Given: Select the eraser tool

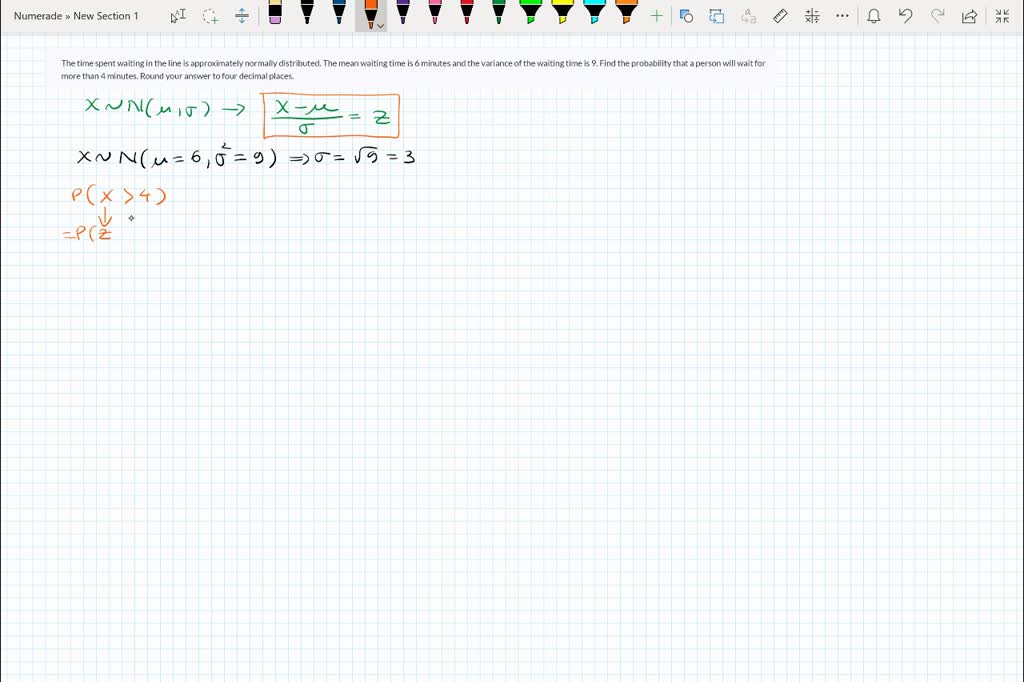Looking at the screenshot, I should click(275, 13).
